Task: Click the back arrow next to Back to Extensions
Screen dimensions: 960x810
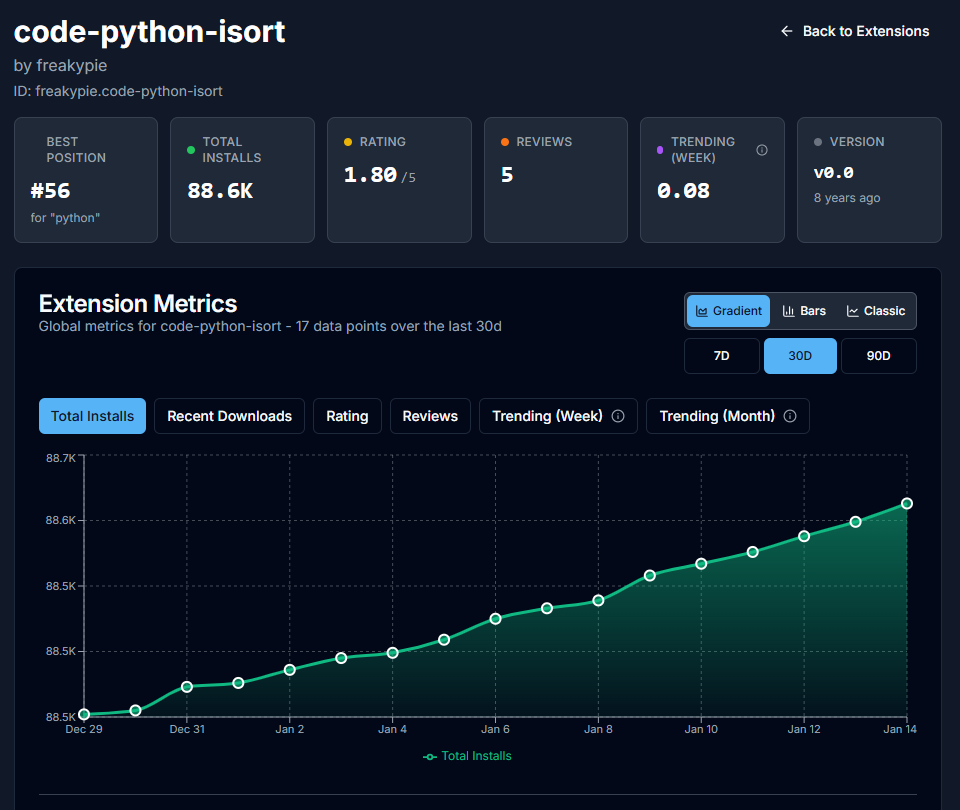Action: pos(787,31)
